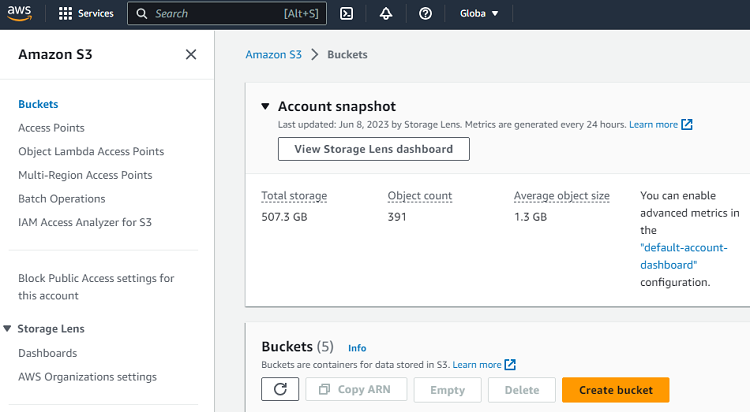Click the Amazon S3 breadcrumb link
Screen dimensions: 750x412
pyautogui.click(x=273, y=55)
